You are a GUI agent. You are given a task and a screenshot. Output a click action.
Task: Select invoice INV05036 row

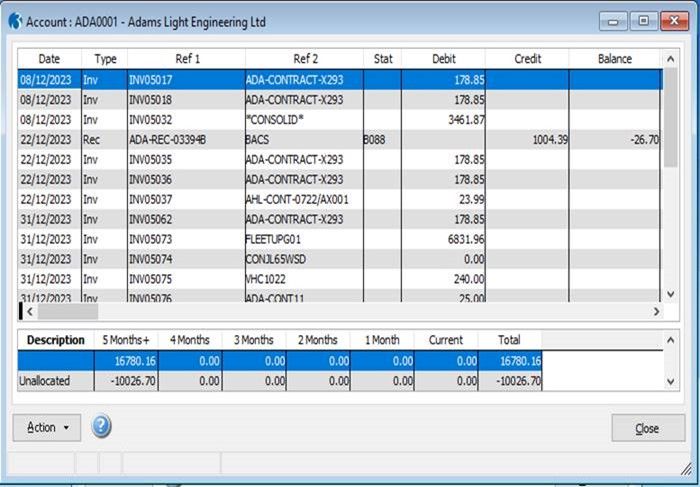click(340, 179)
